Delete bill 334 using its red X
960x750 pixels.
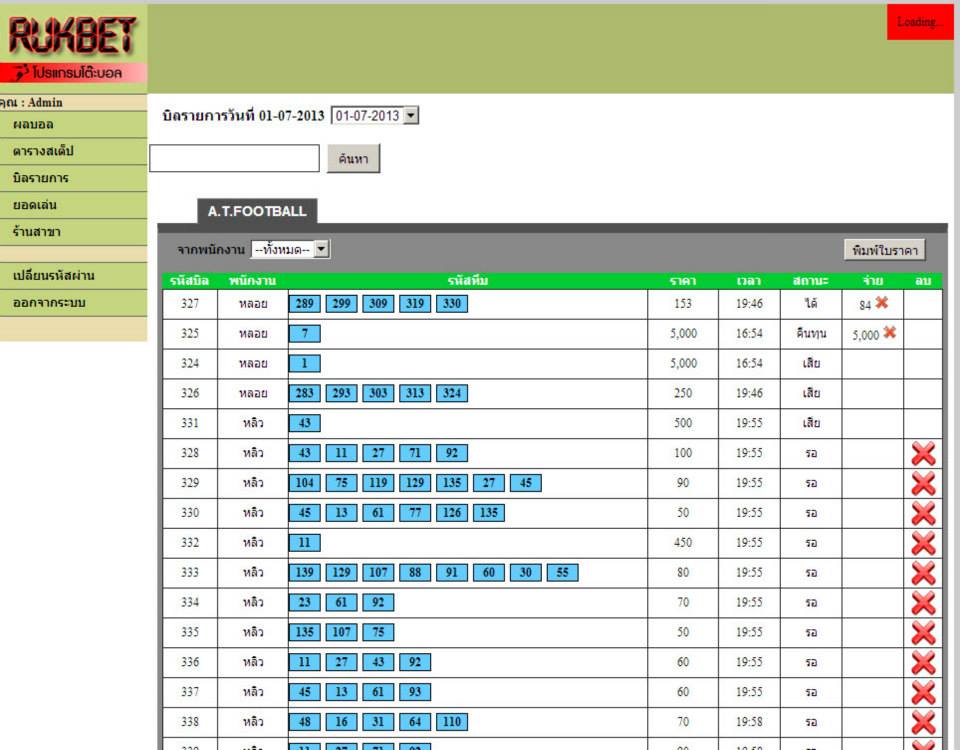(x=923, y=603)
